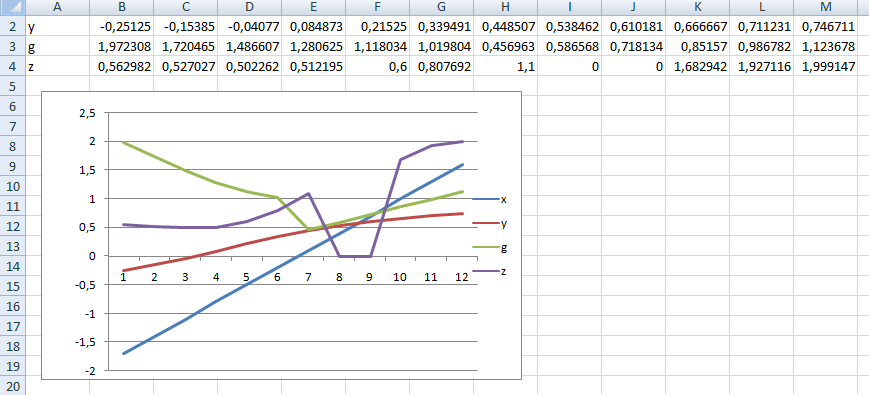Select column E header
This screenshot has height=395, width=869.
click(x=314, y=7)
